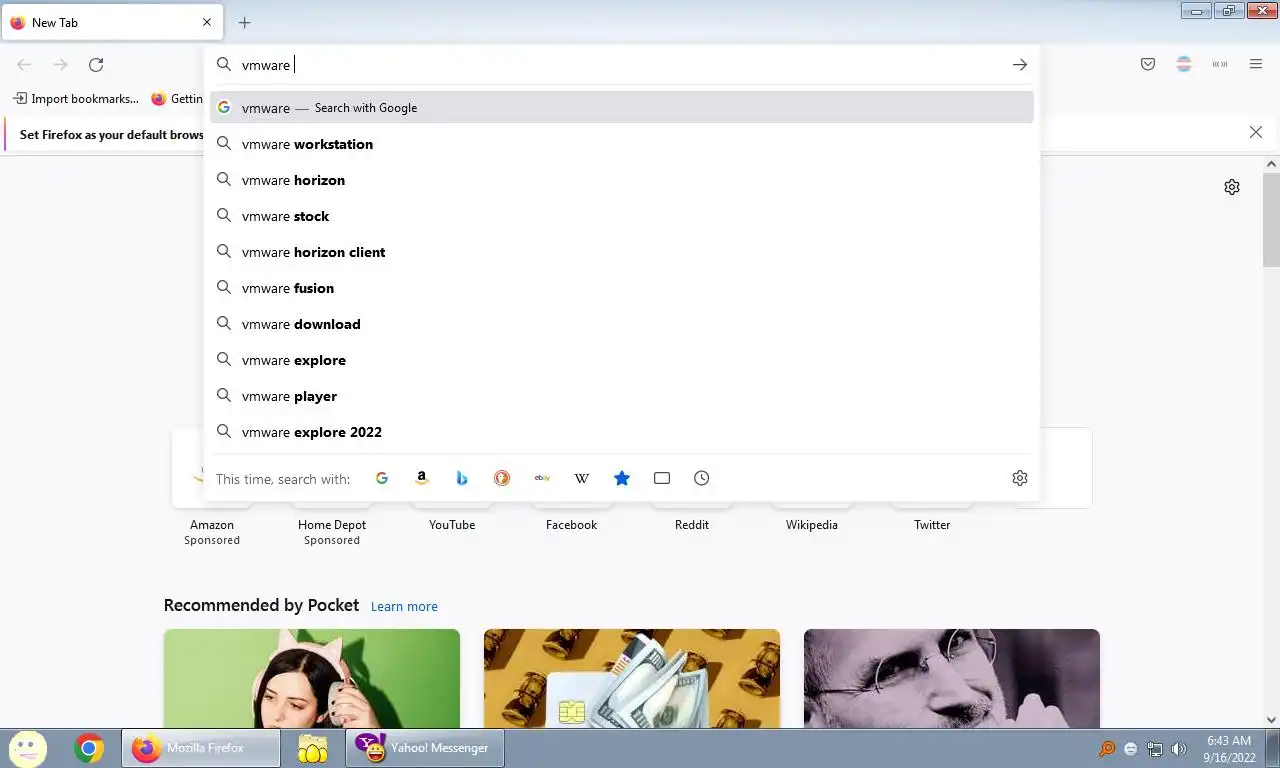Select "vmware — Search with Google" suggestion
This screenshot has width=1280, height=768.
[x=622, y=108]
